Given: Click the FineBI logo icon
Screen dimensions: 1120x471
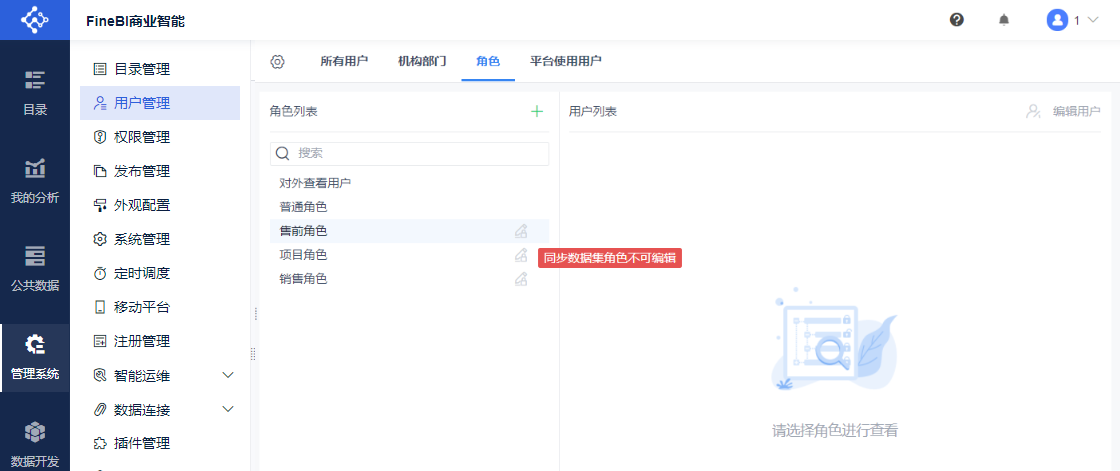Looking at the screenshot, I should coord(35,20).
